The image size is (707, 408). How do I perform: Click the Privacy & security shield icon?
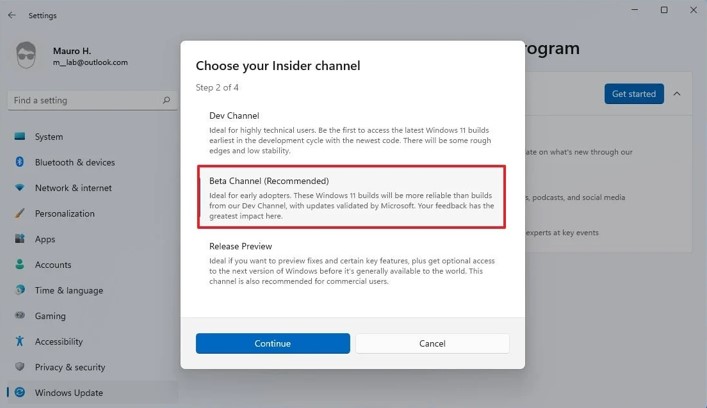(19, 367)
